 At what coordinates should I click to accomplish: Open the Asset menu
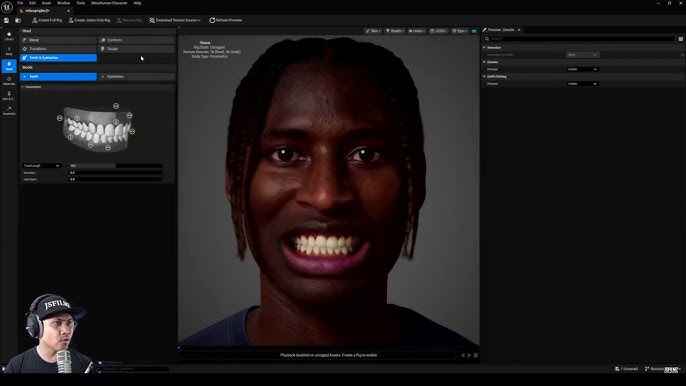pyautogui.click(x=46, y=3)
